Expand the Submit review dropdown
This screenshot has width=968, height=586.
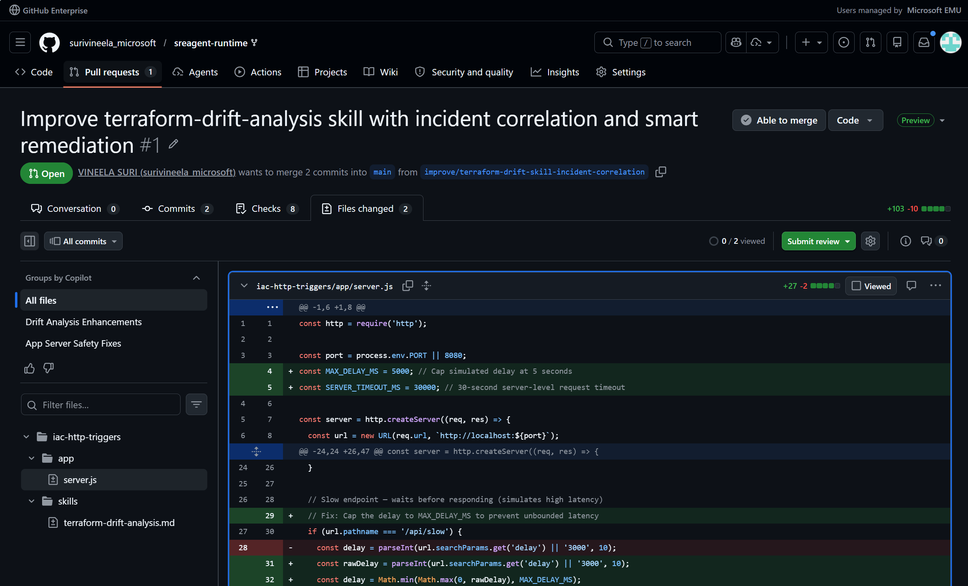[x=848, y=241]
